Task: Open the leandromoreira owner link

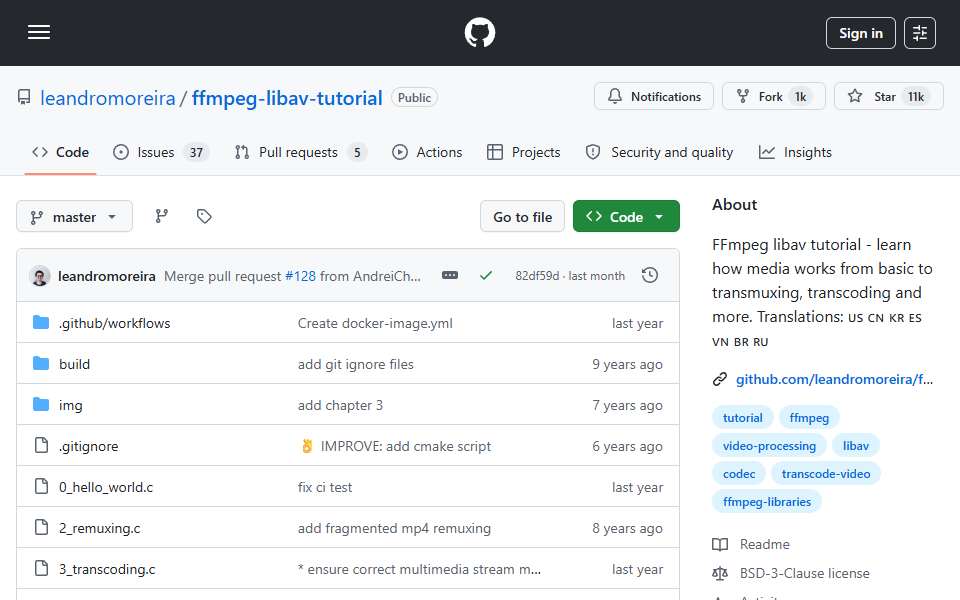Action: 108,98
